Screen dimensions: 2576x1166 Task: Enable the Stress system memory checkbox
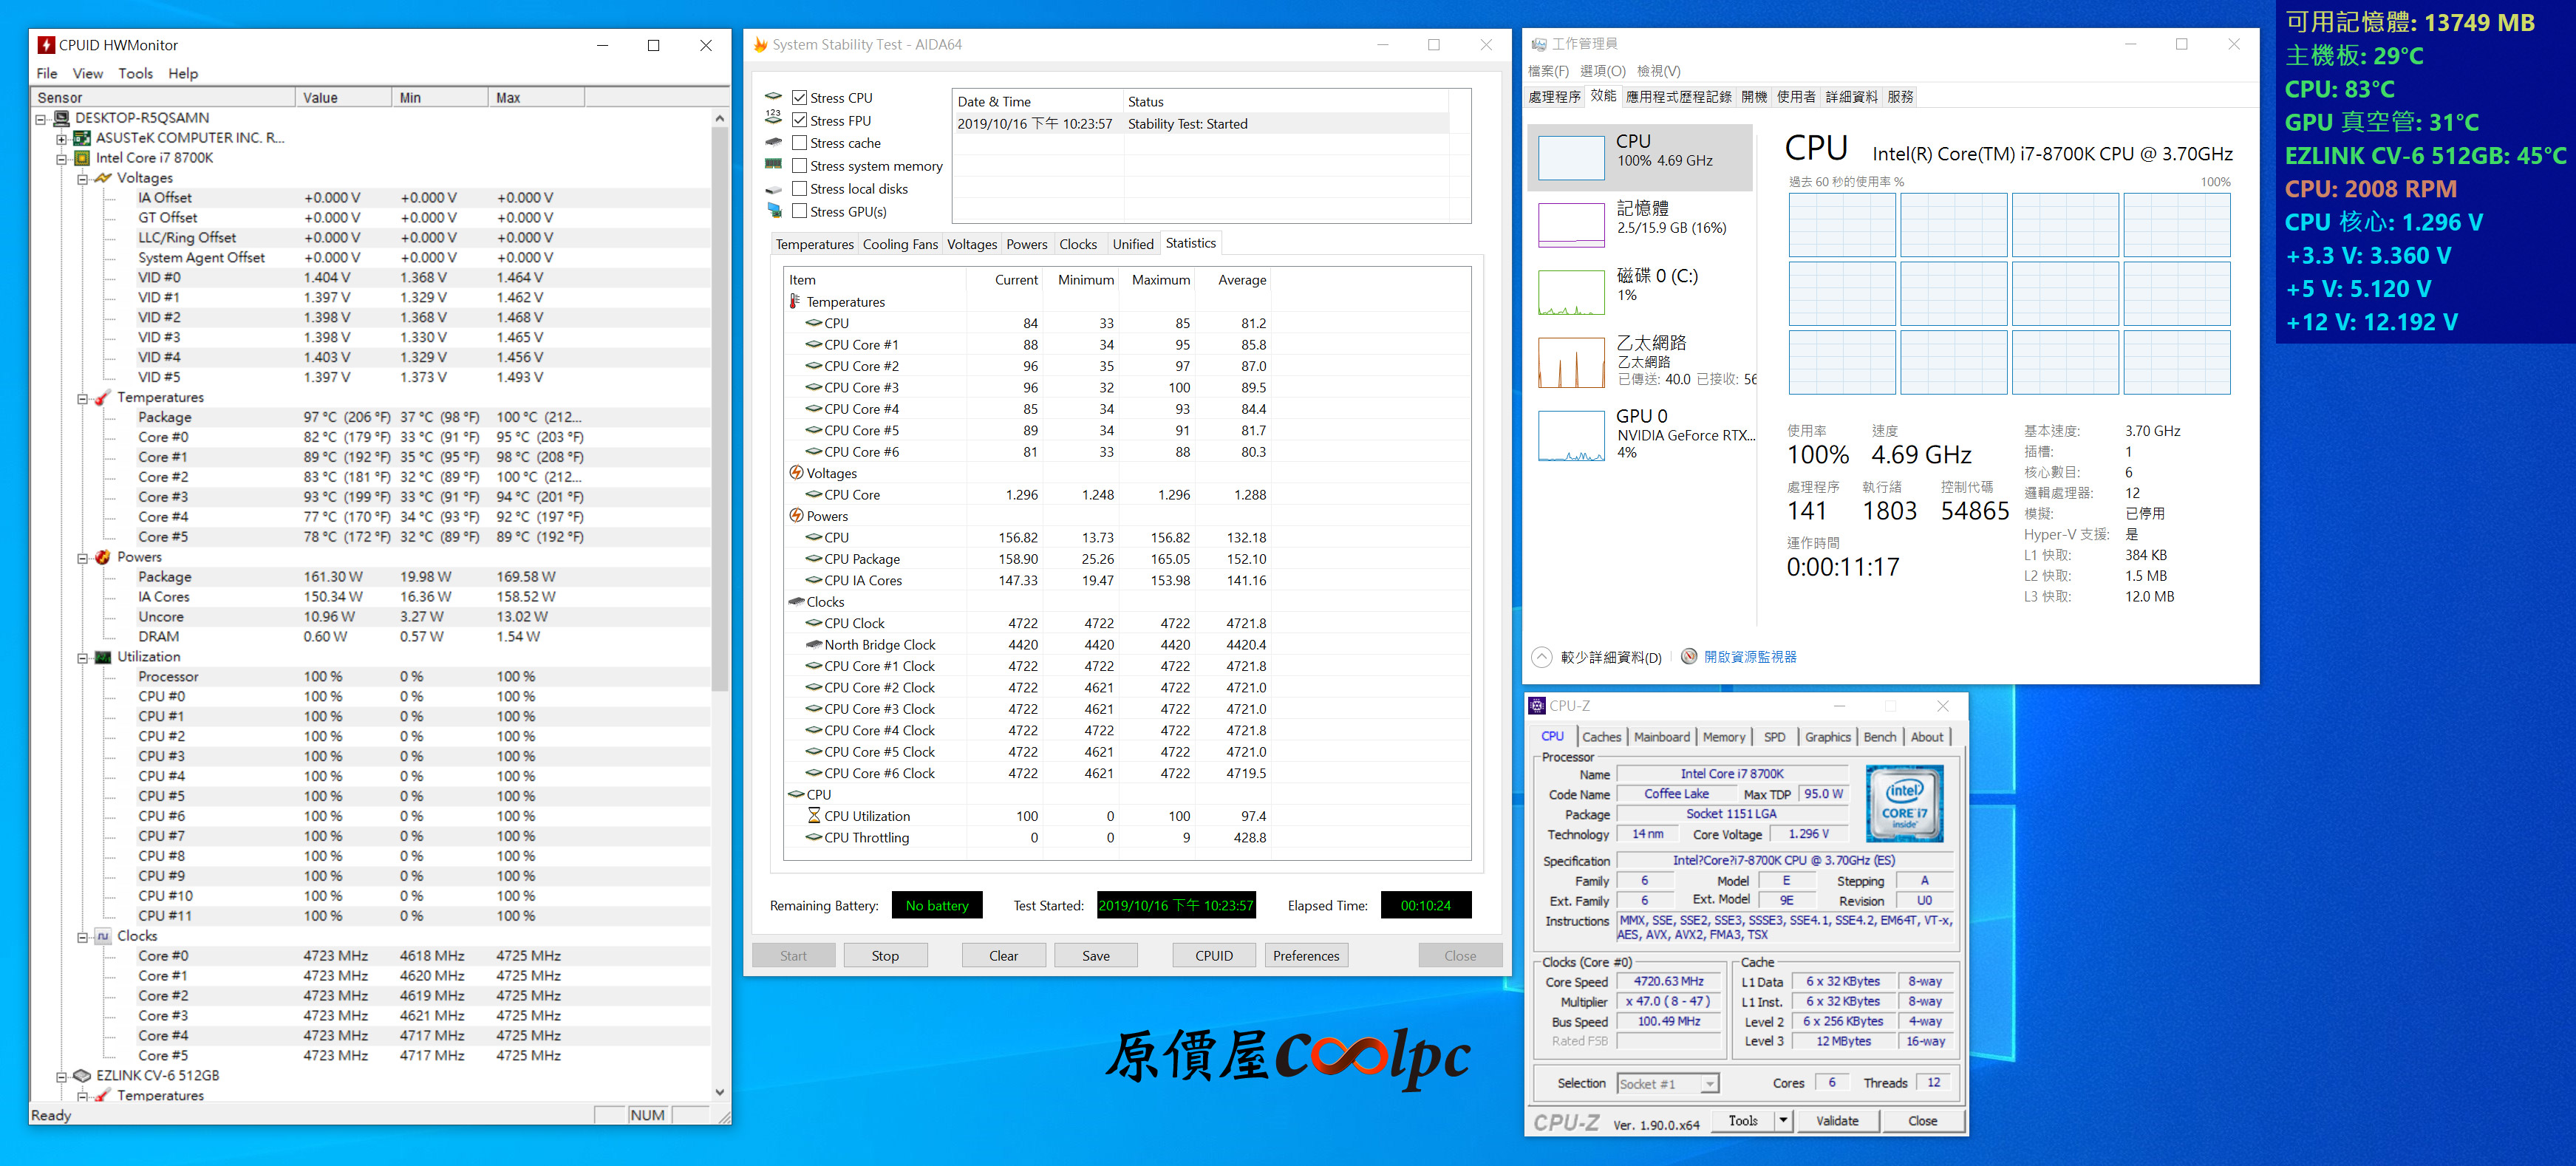[799, 166]
